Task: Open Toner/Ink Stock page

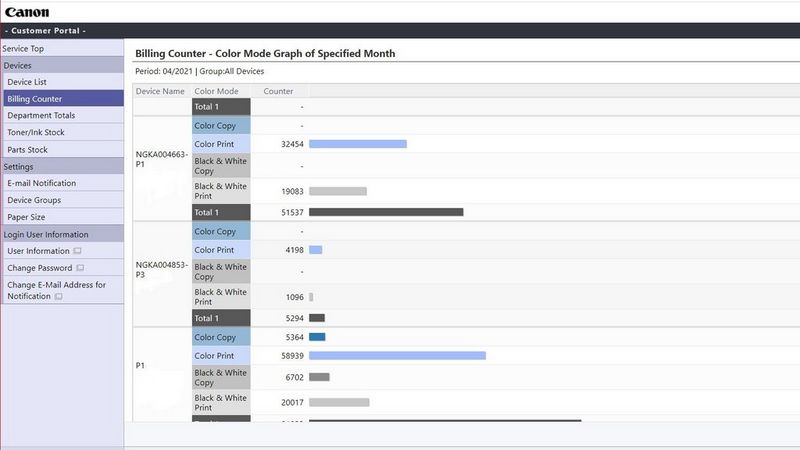Action: [36, 133]
